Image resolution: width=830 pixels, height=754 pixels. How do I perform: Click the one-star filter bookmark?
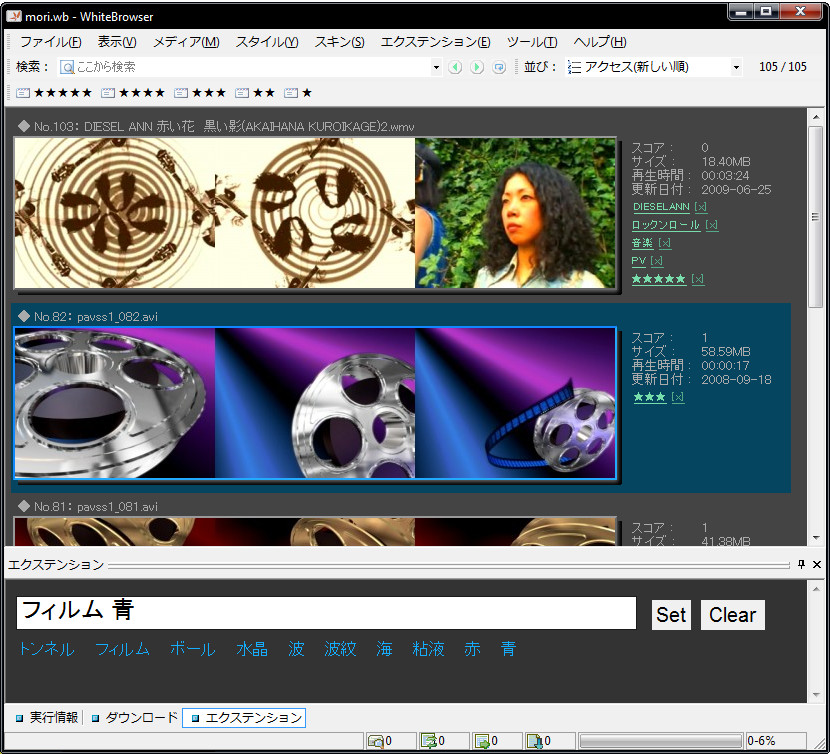coord(298,93)
